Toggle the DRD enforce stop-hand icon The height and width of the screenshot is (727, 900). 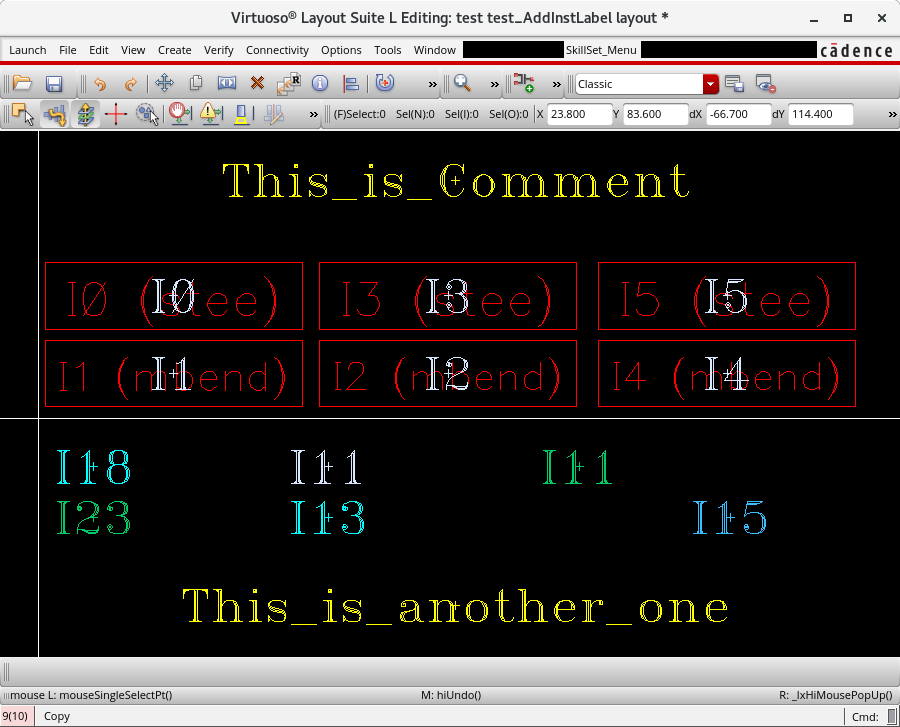pyautogui.click(x=180, y=113)
